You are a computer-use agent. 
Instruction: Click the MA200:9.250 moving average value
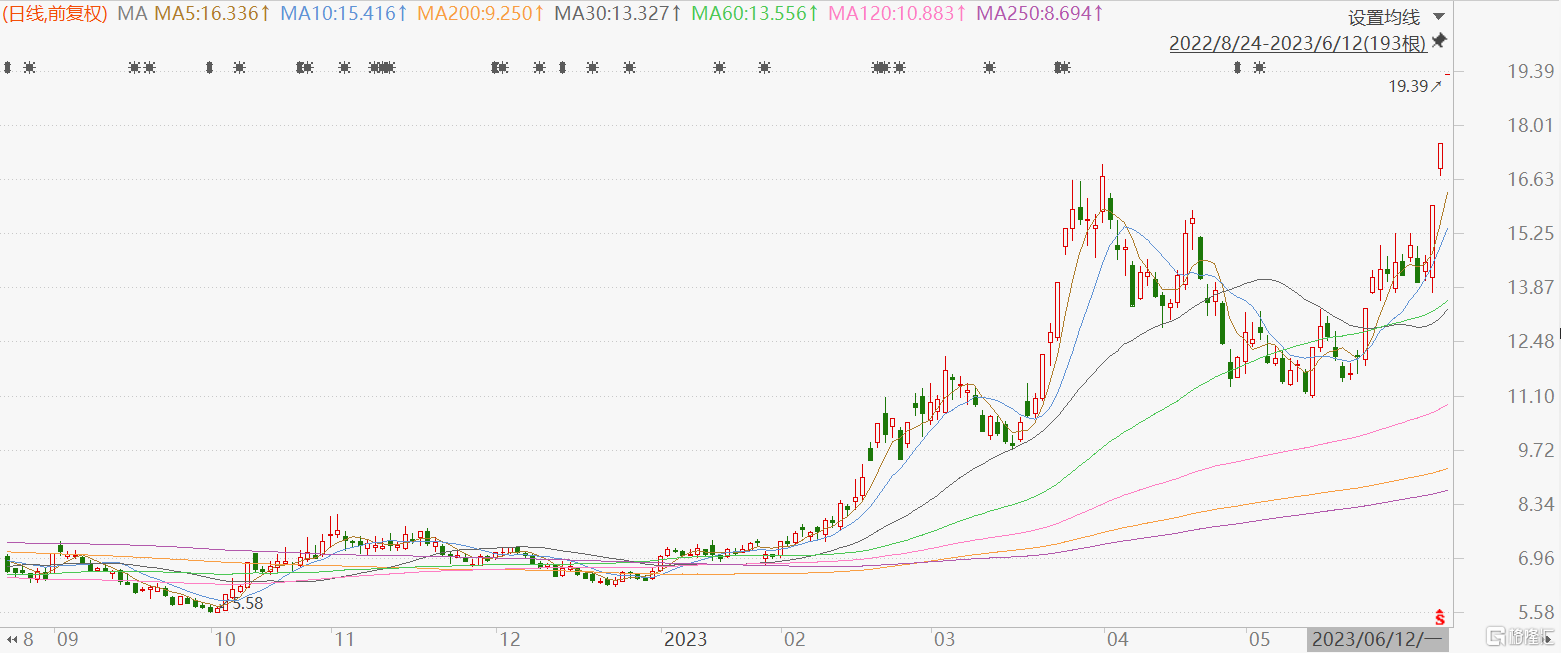[x=481, y=14]
